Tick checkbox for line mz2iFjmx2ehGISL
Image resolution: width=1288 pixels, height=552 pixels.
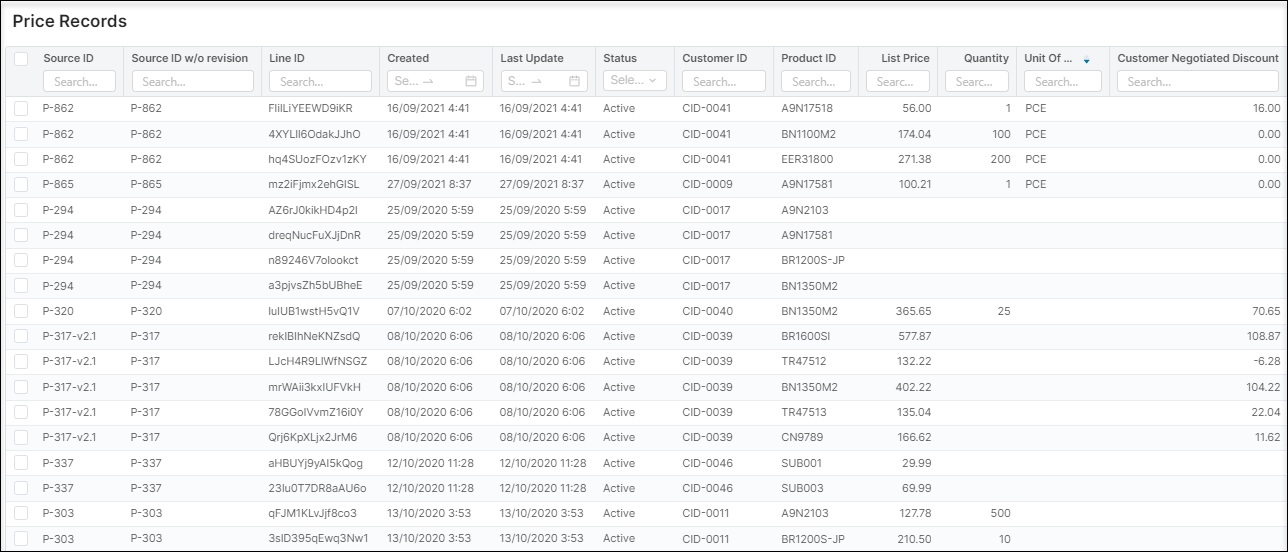[x=21, y=184]
